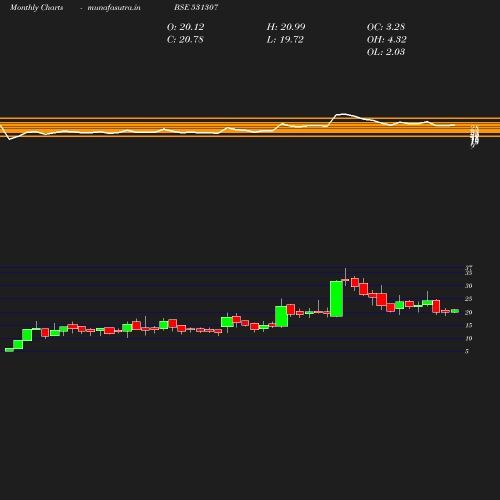Viewport: 500px width, 500px height.
Task: Click the price axis label 30
Action: (x=469, y=286)
